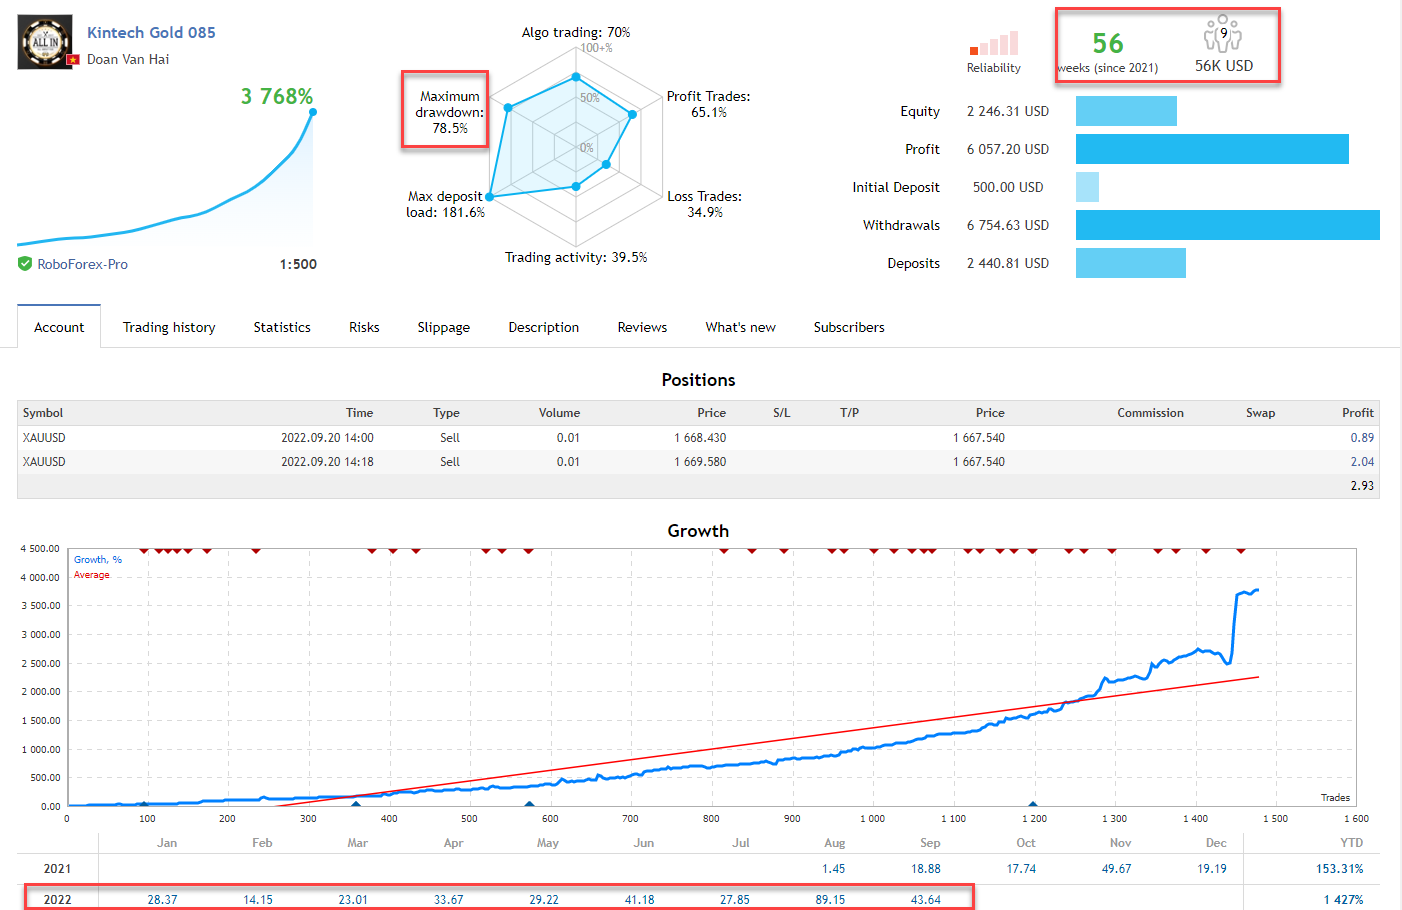
Task: Click the total profit 2.93
Action: tap(1362, 486)
